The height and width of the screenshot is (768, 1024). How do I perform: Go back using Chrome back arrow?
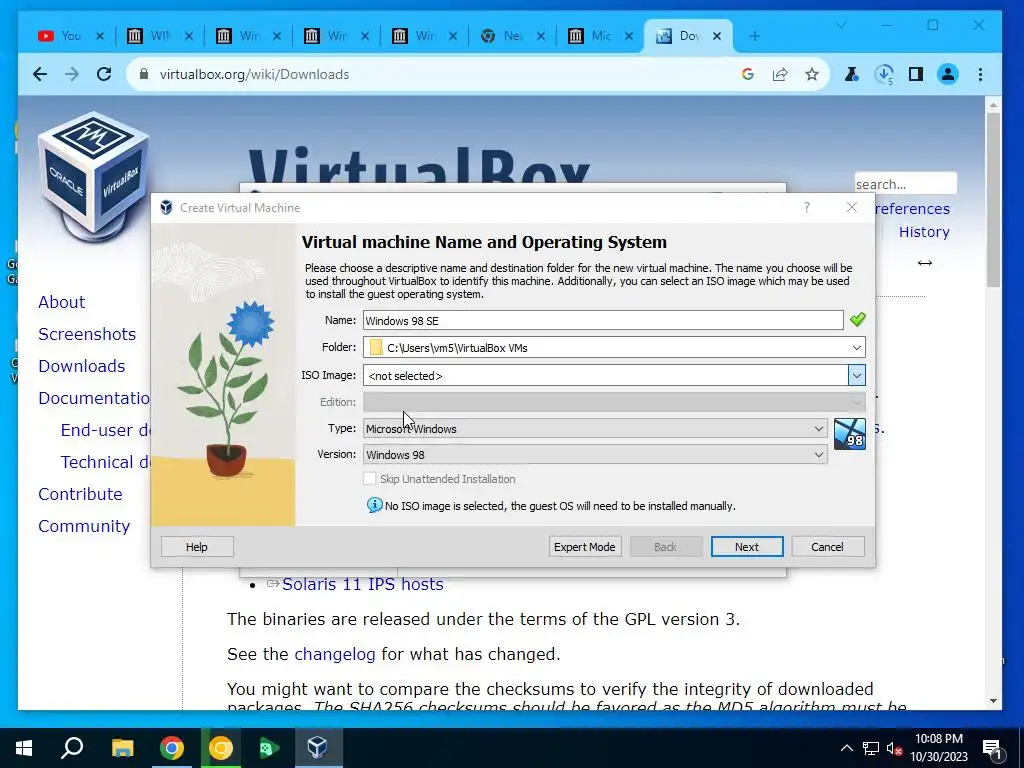click(40, 74)
